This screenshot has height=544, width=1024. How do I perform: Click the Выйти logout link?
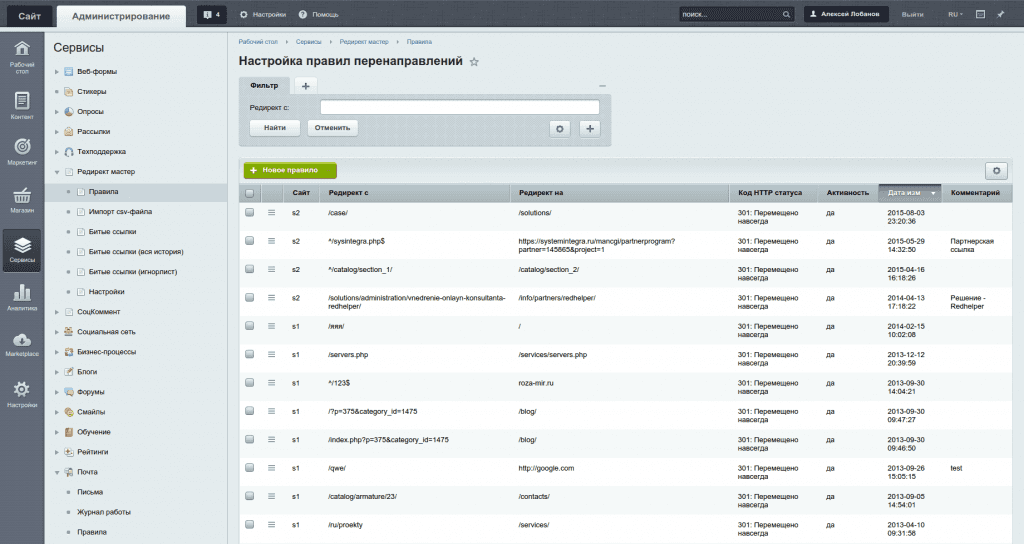[x=912, y=14]
